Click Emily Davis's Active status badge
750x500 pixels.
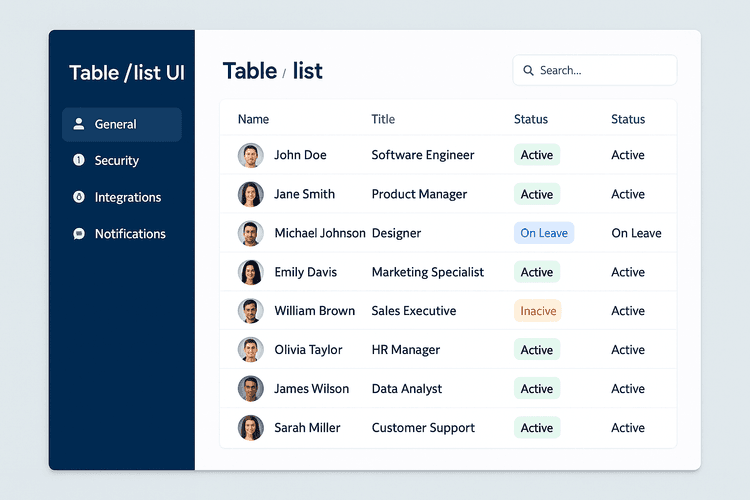(536, 272)
